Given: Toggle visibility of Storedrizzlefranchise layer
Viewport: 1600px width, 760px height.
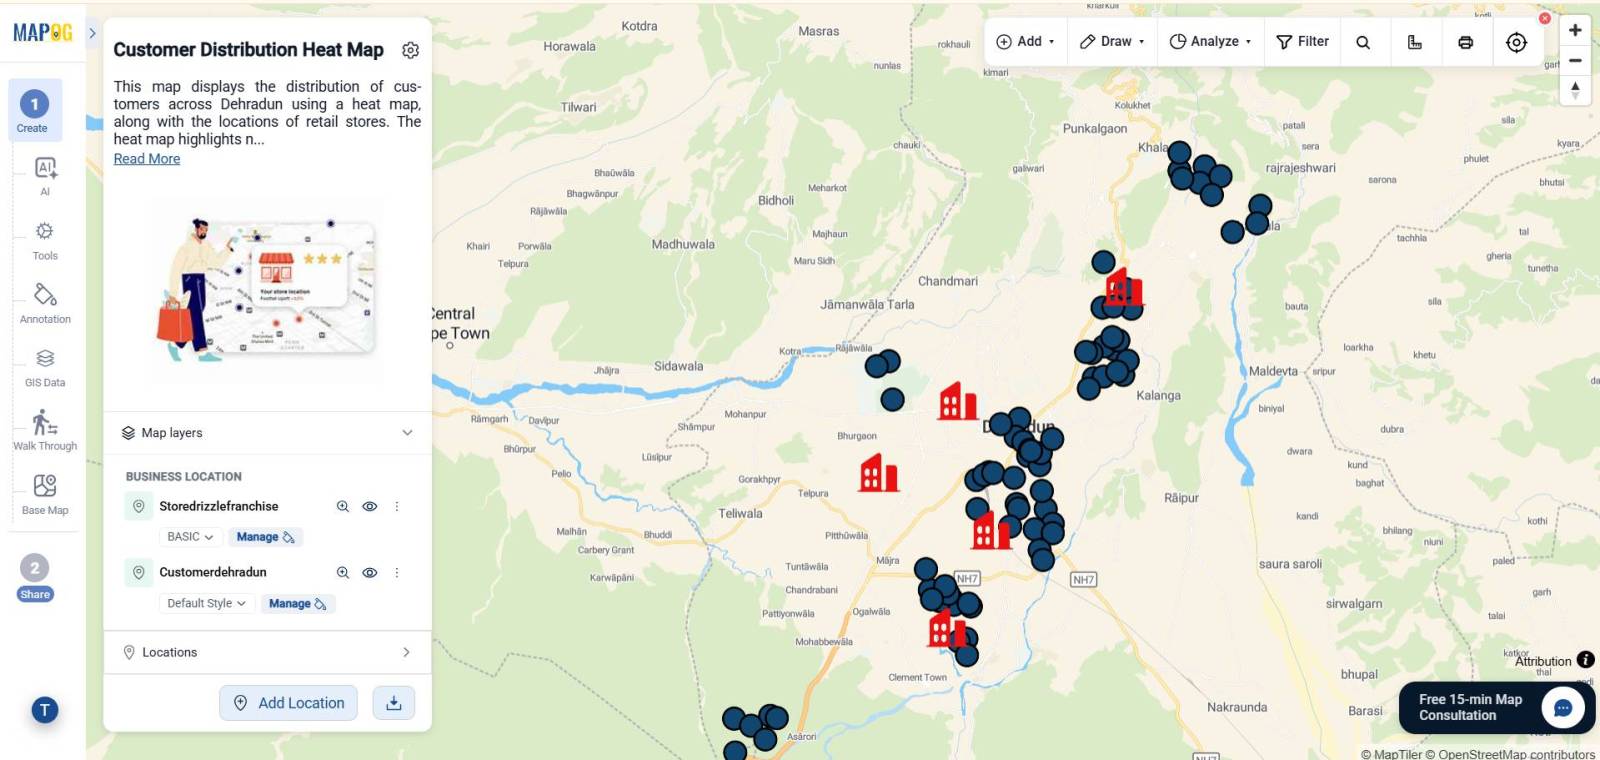Looking at the screenshot, I should 370,507.
